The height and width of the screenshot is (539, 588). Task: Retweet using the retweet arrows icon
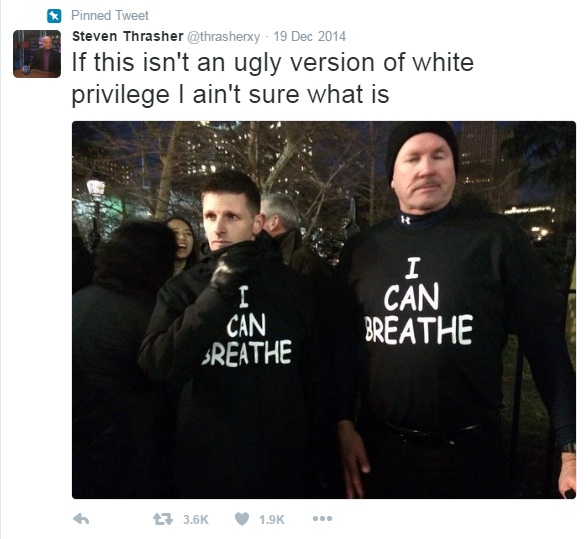point(163,519)
